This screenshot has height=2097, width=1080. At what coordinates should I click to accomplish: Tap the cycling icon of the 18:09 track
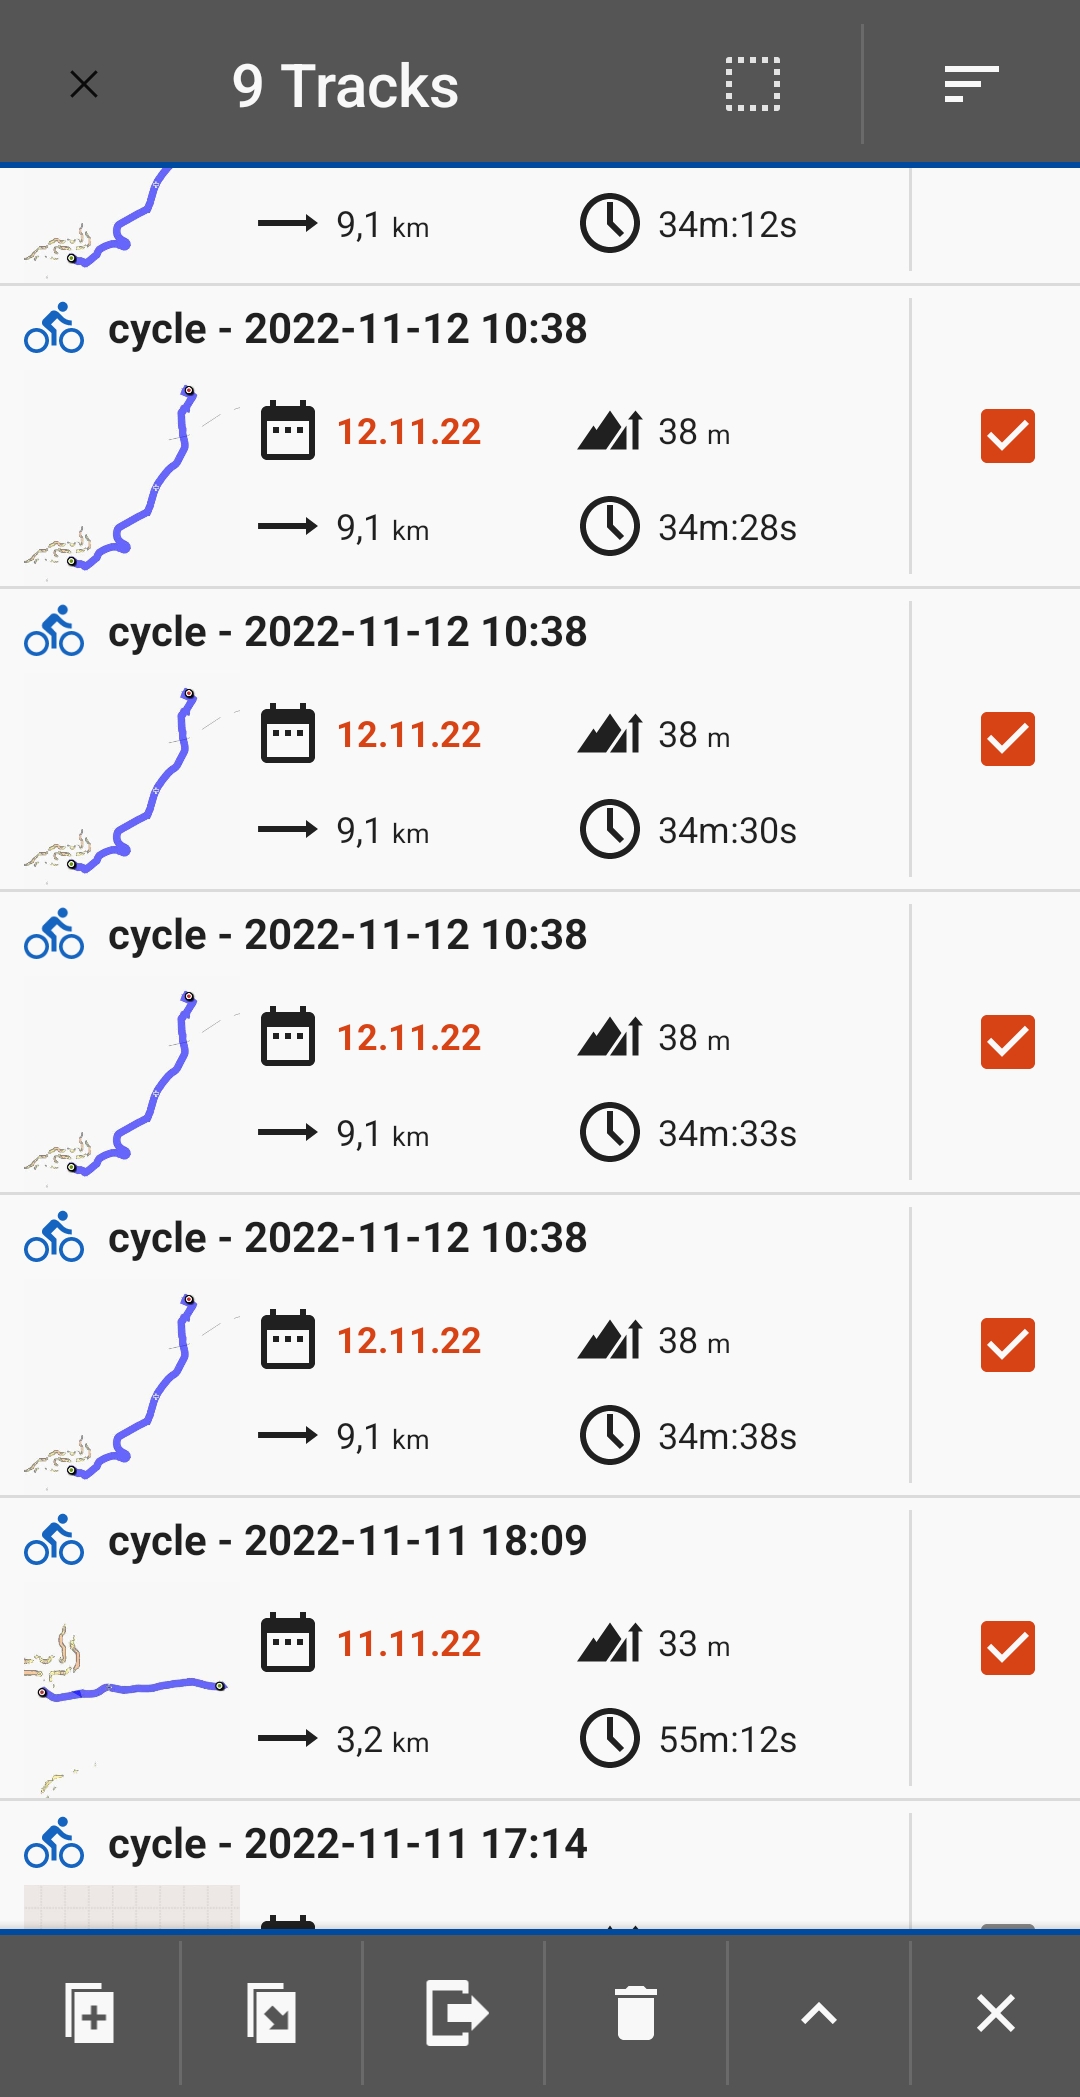click(54, 1540)
